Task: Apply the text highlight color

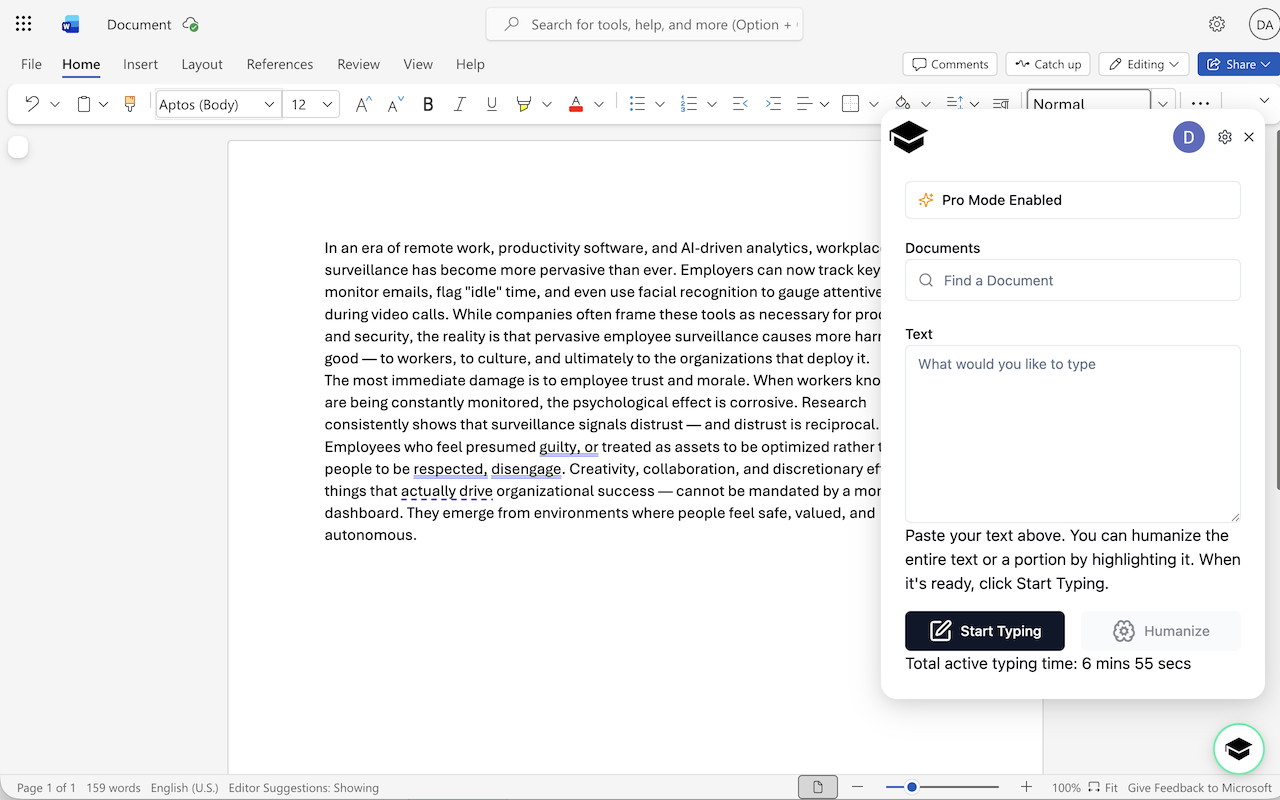Action: [523, 104]
